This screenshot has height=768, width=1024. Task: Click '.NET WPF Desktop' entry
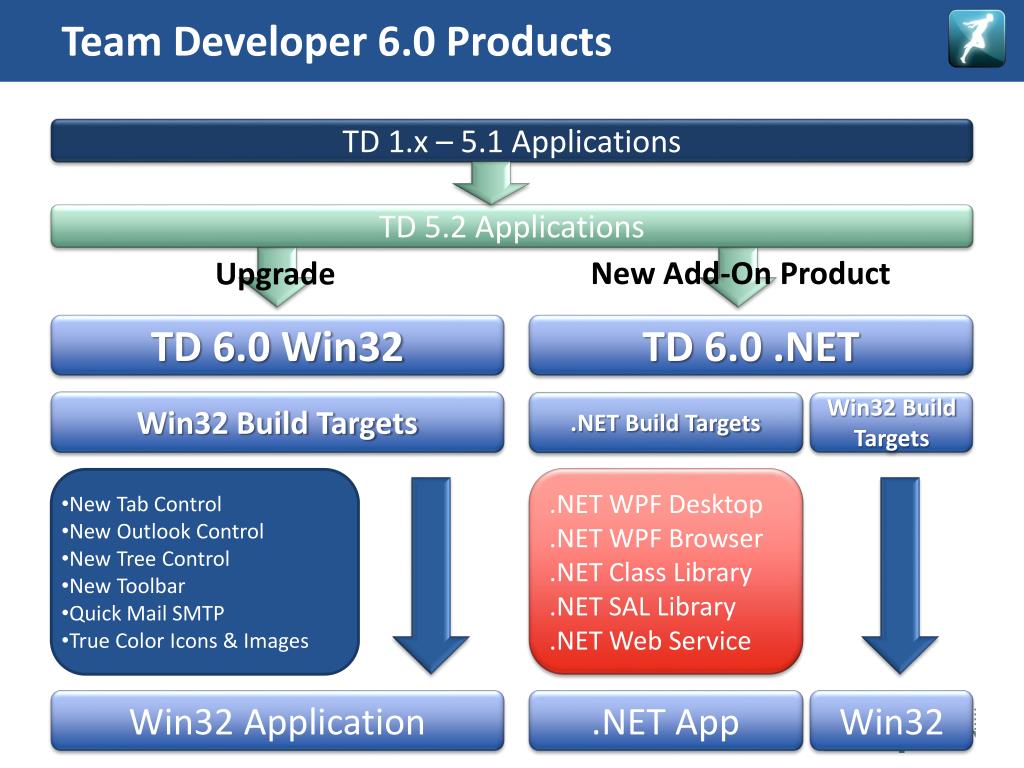tap(656, 505)
